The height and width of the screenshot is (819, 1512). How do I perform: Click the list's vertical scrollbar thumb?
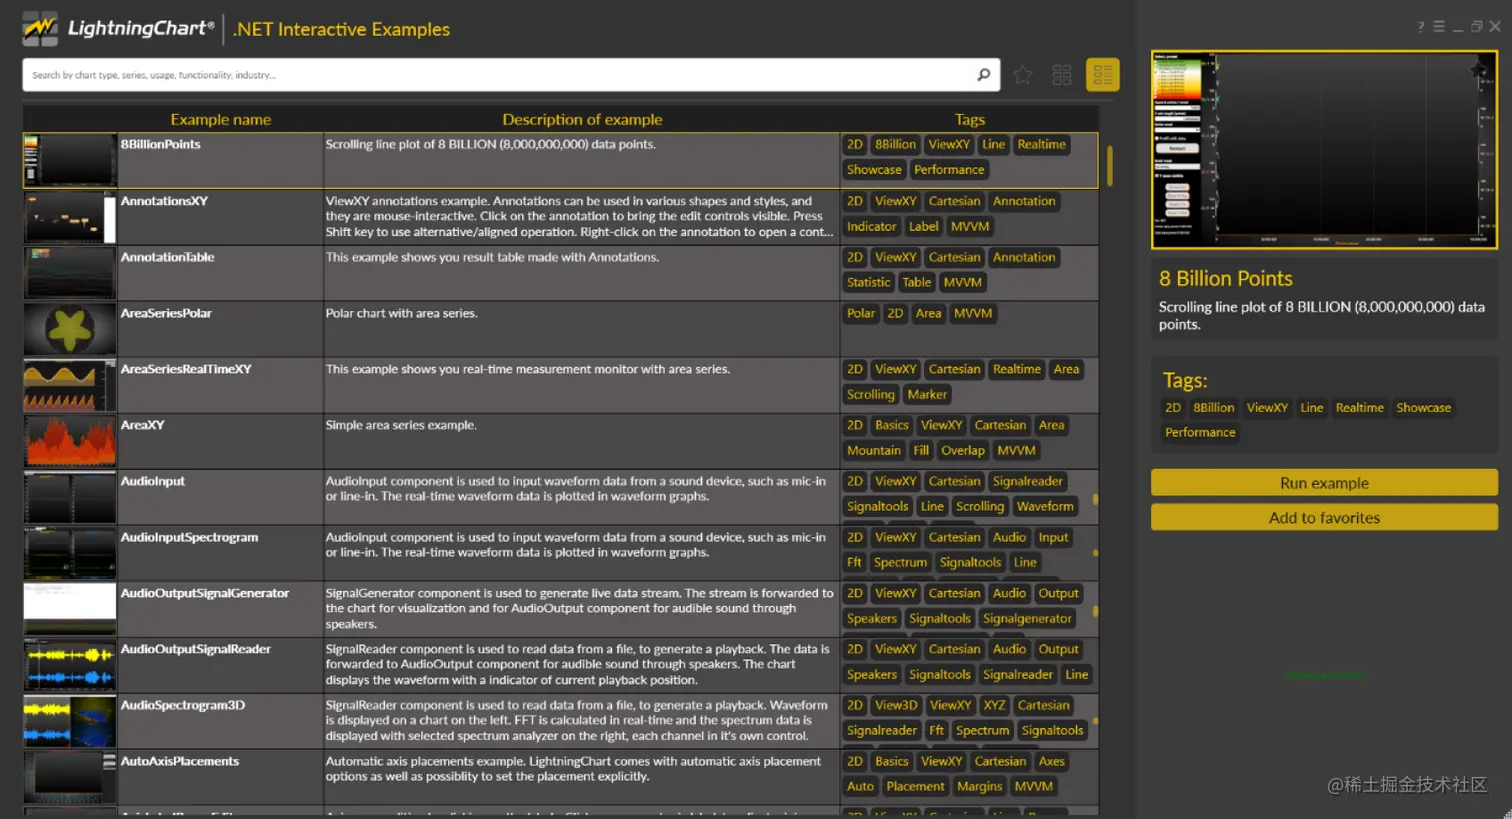[x=1109, y=165]
